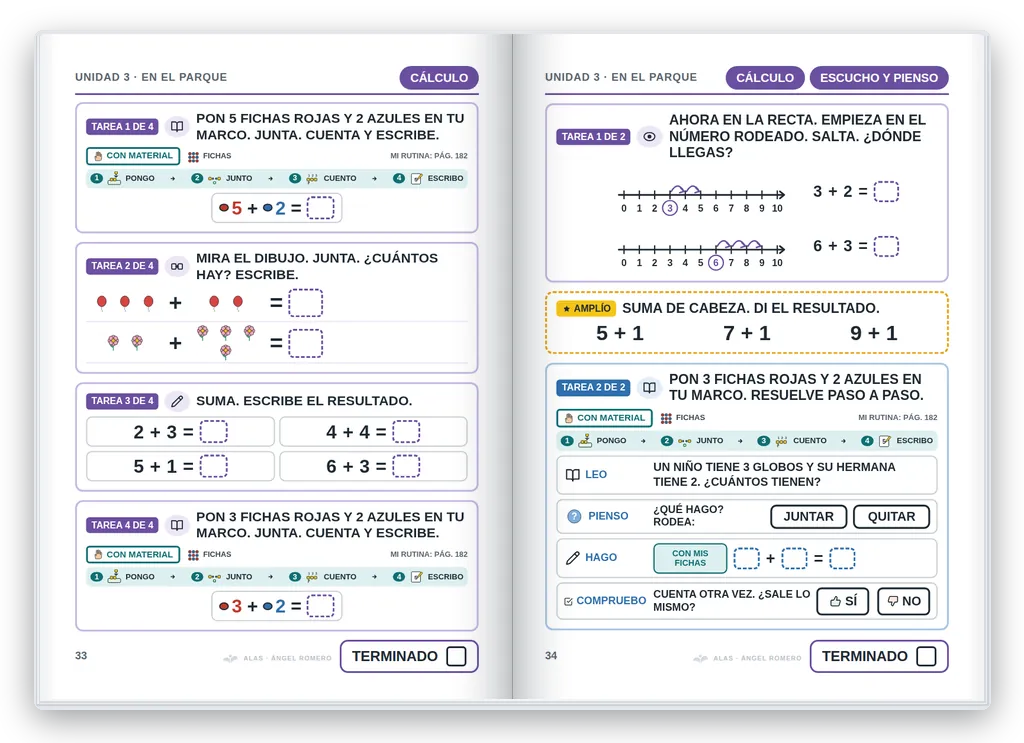Select the NO thumbs-down answer
The height and width of the screenshot is (743, 1024).
pos(904,601)
